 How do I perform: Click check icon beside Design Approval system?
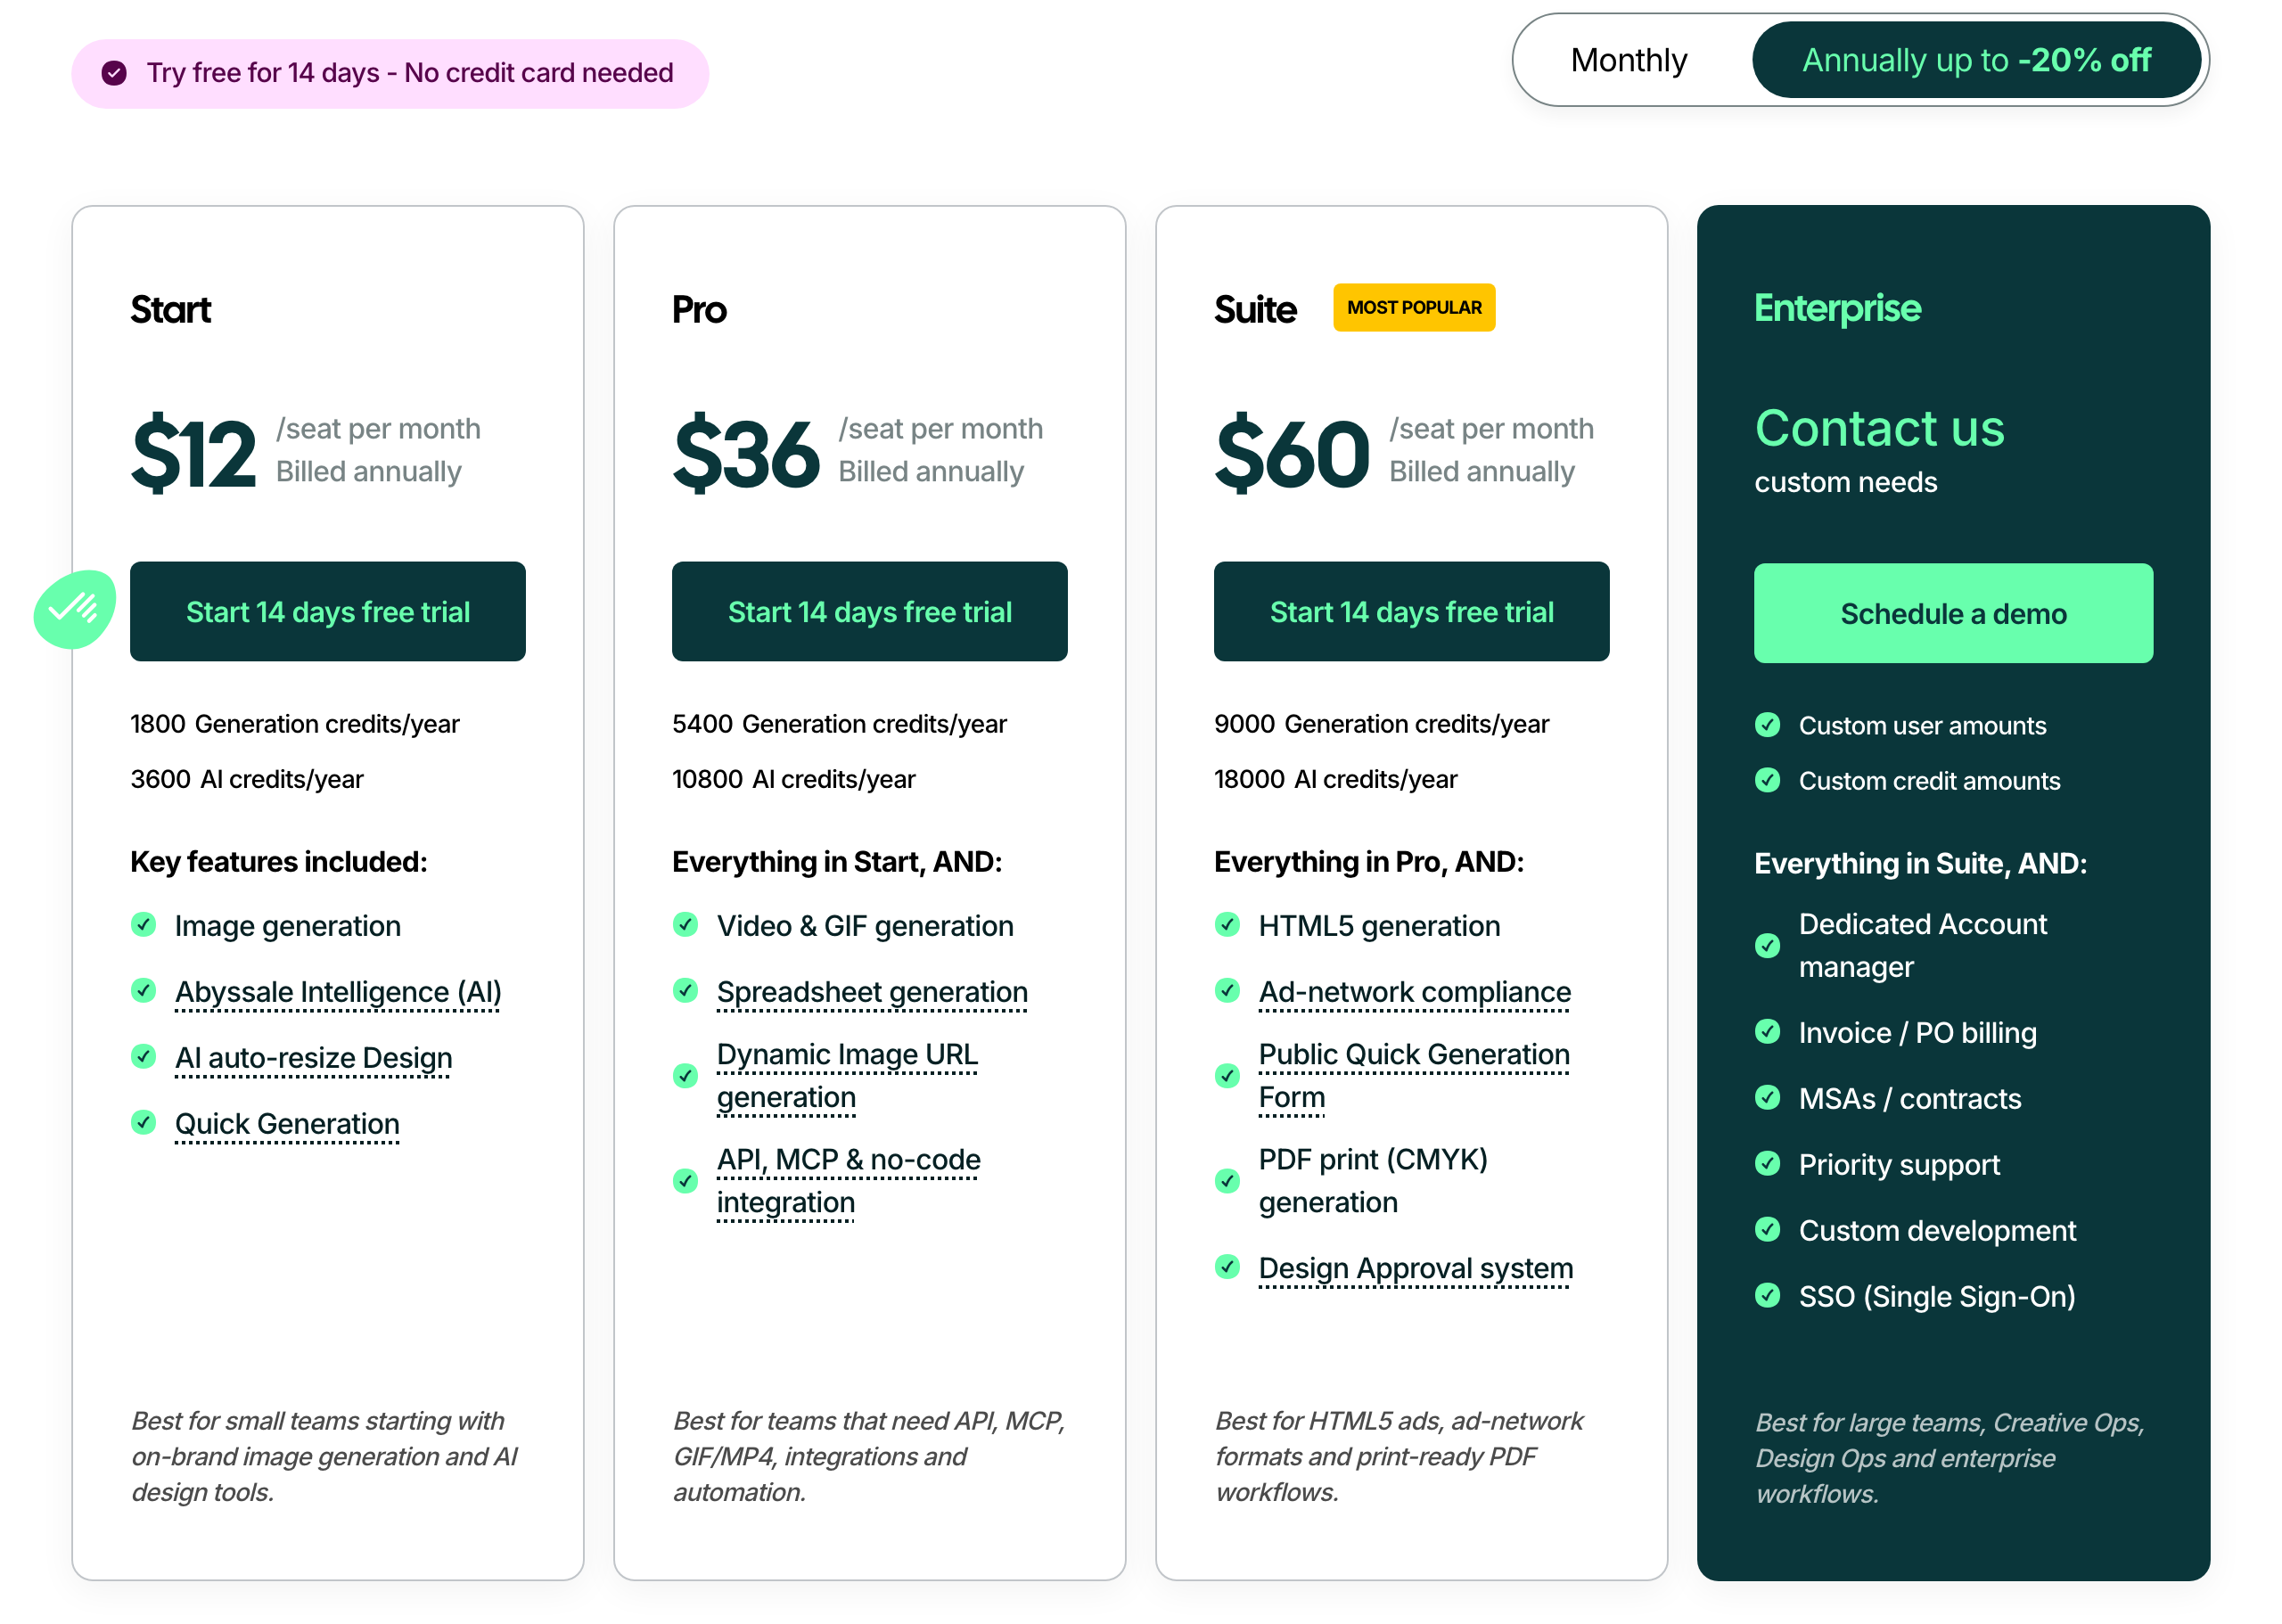[x=1227, y=1266]
